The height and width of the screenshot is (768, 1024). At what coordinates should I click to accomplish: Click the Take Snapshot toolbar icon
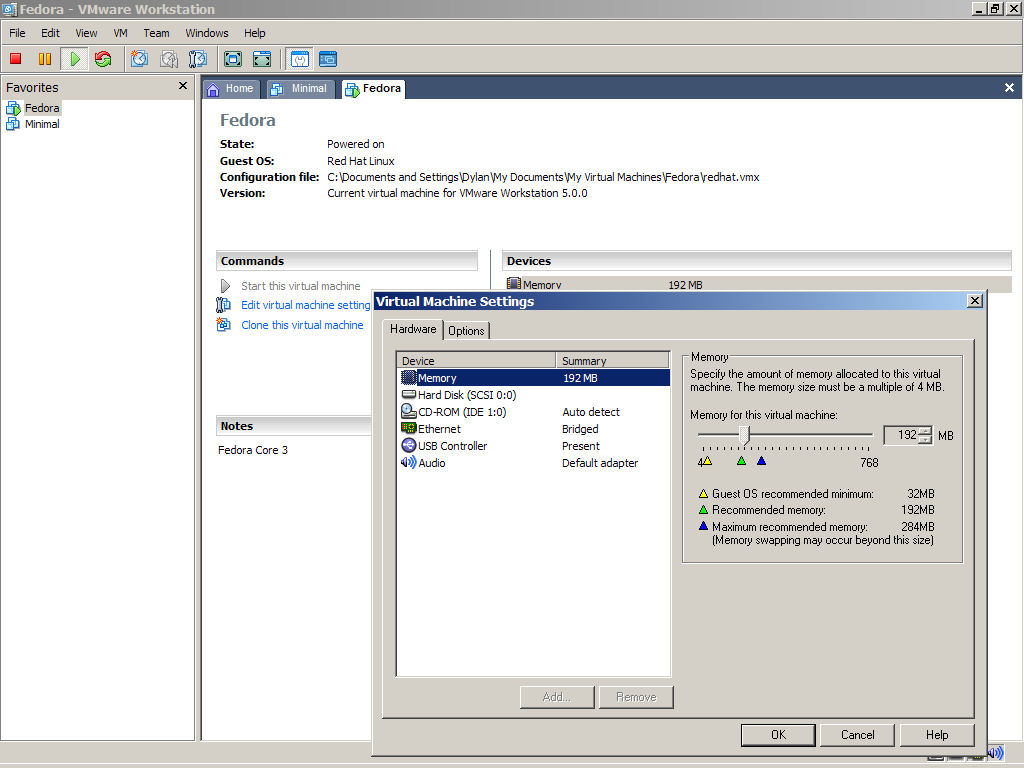139,59
